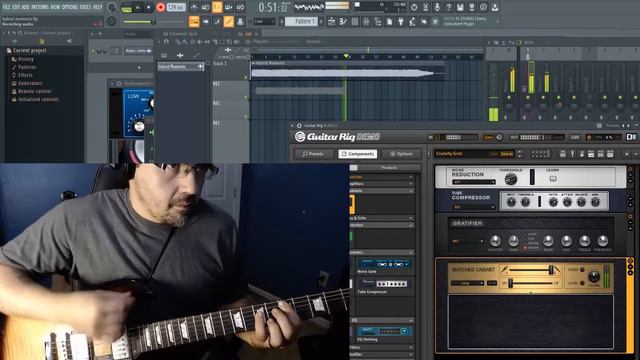Click the metronome icon in Guitar Rig toolbar
Image resolution: width=640 pixels, height=360 pixels.
point(582,154)
